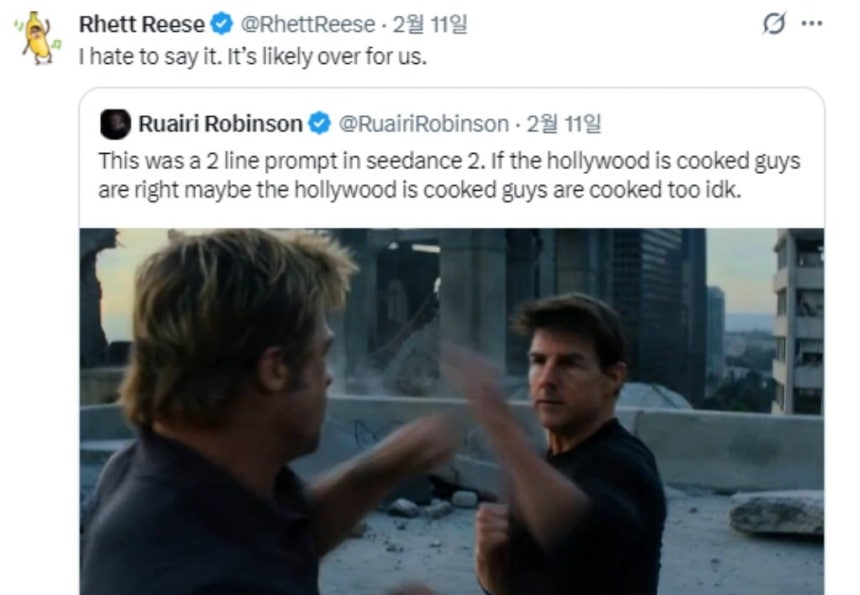Play the rooftop fight video thumbnail
This screenshot has height=595, width=860.
click(x=451, y=411)
